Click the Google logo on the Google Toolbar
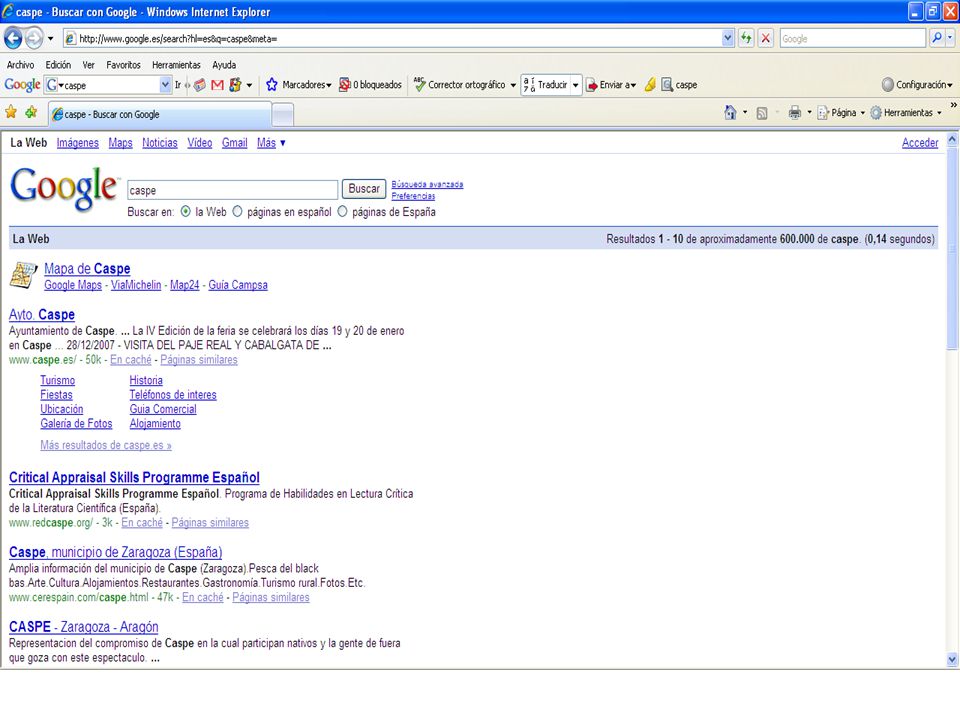 tap(22, 85)
